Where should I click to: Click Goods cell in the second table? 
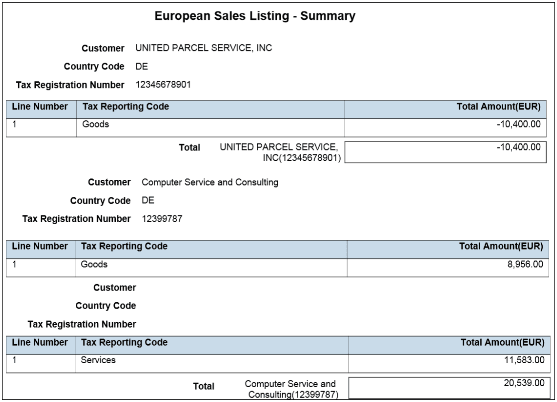pos(94,265)
